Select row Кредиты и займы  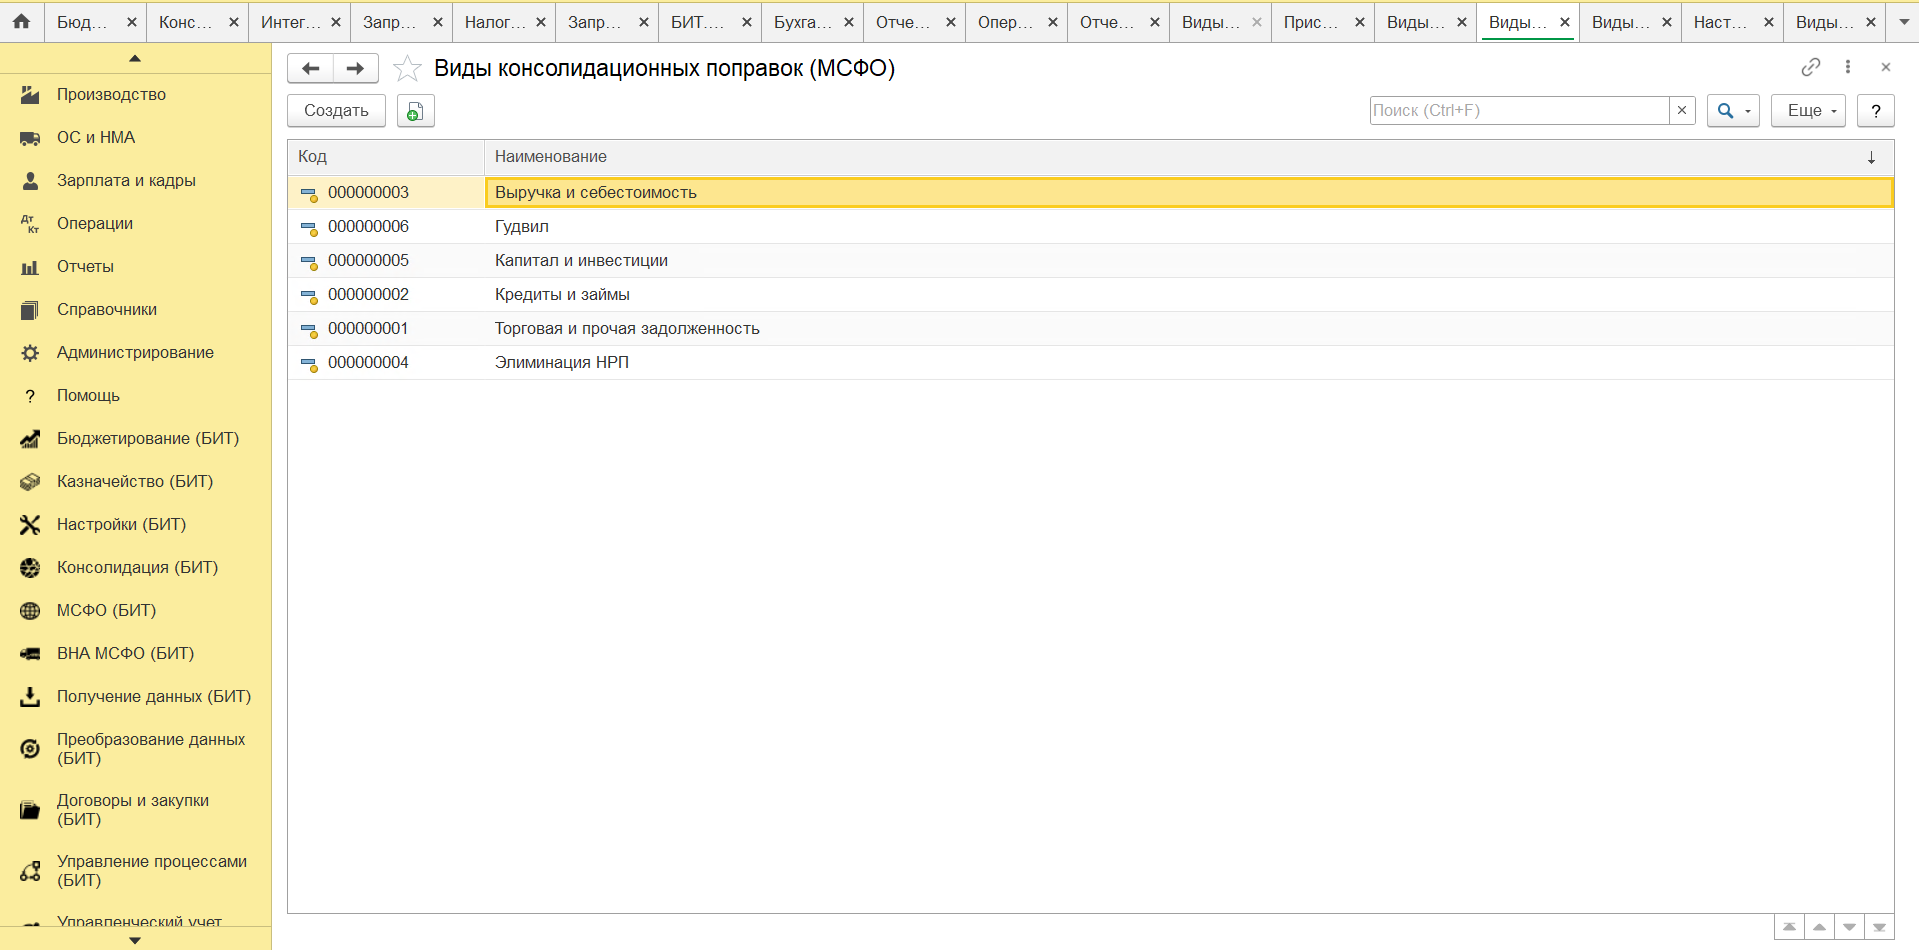pos(1091,295)
